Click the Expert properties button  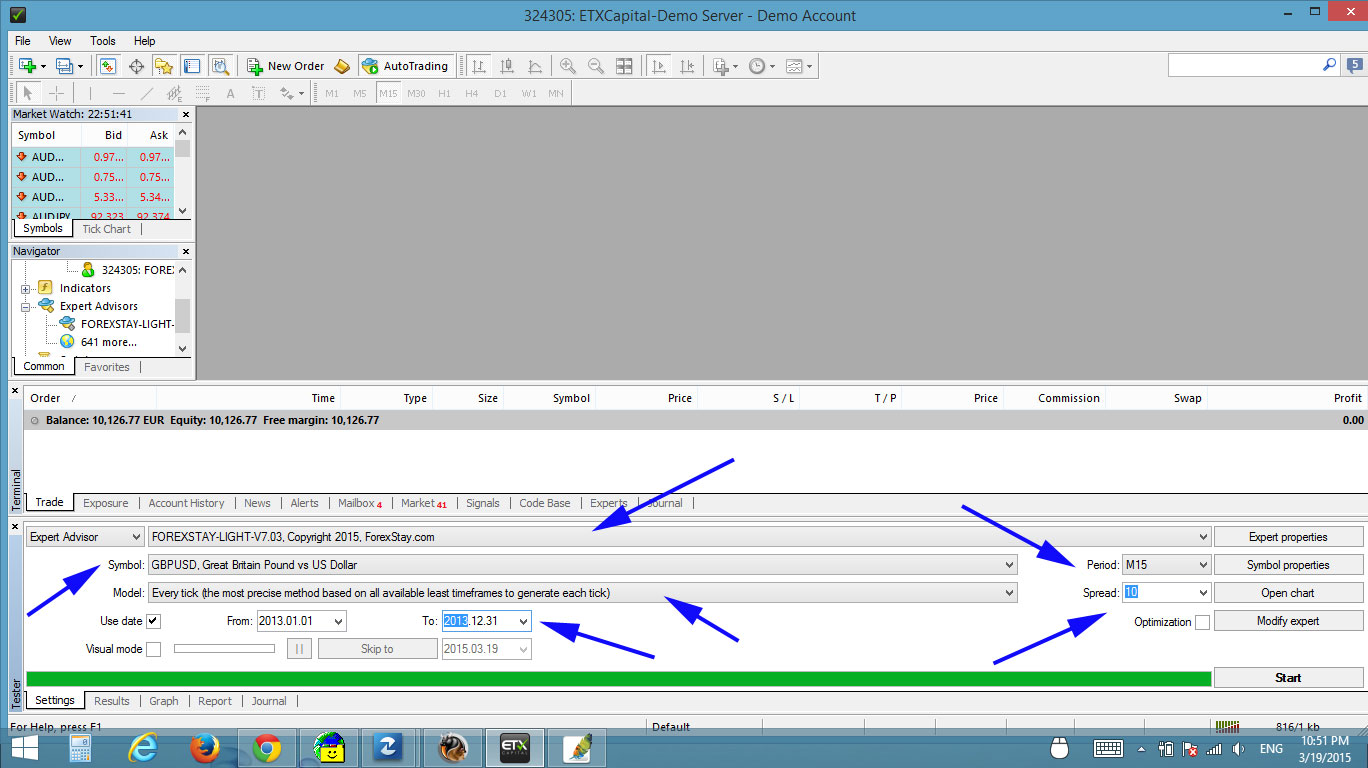[x=1288, y=537]
